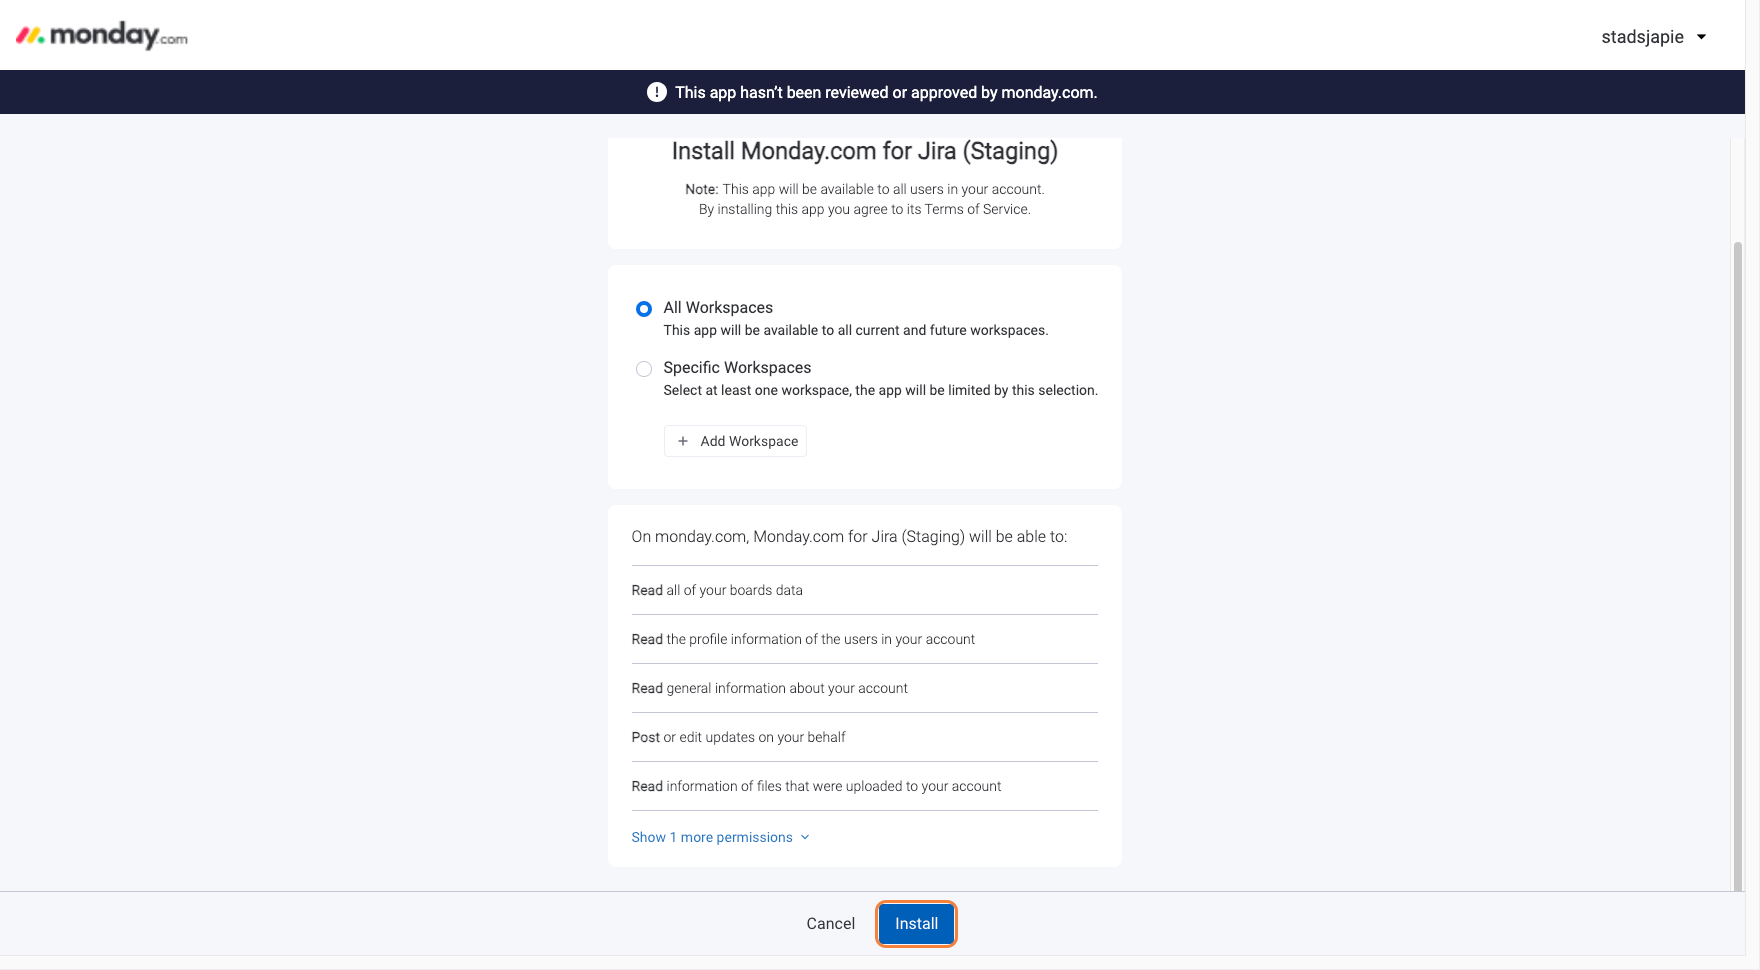1760x970 pixels.
Task: Click chevron next to Show 1 more permissions
Action: pos(805,837)
